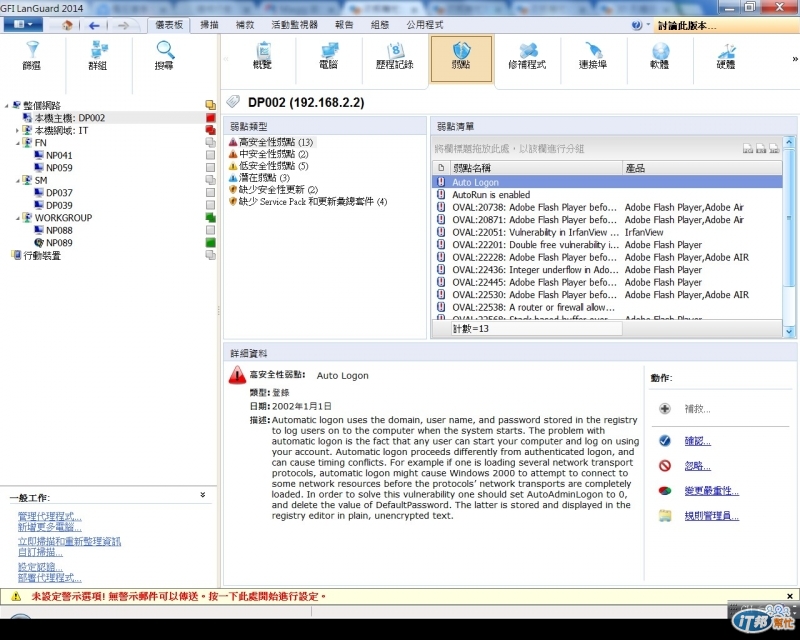Open the 電腦 computers view
800x640 pixels.
click(x=329, y=56)
